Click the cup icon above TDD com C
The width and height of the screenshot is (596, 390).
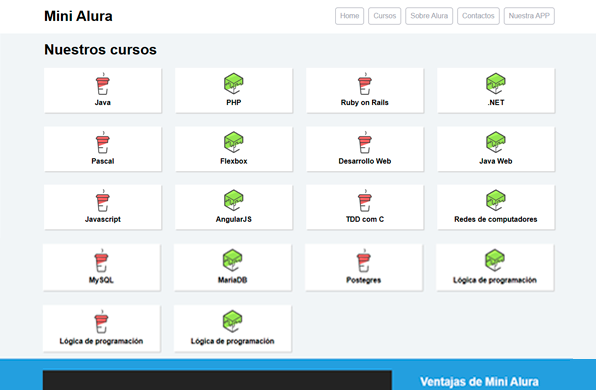click(365, 200)
